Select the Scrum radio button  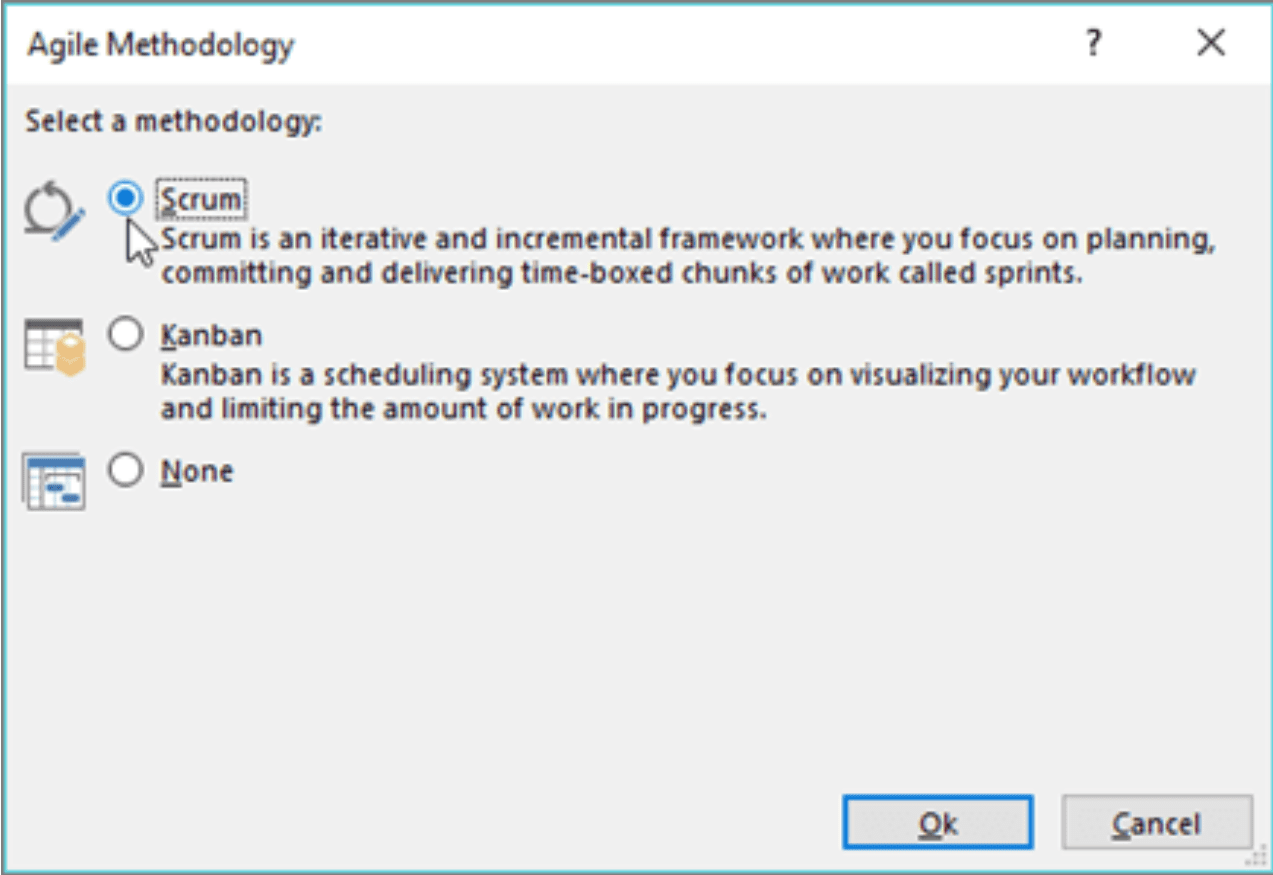pos(125,199)
